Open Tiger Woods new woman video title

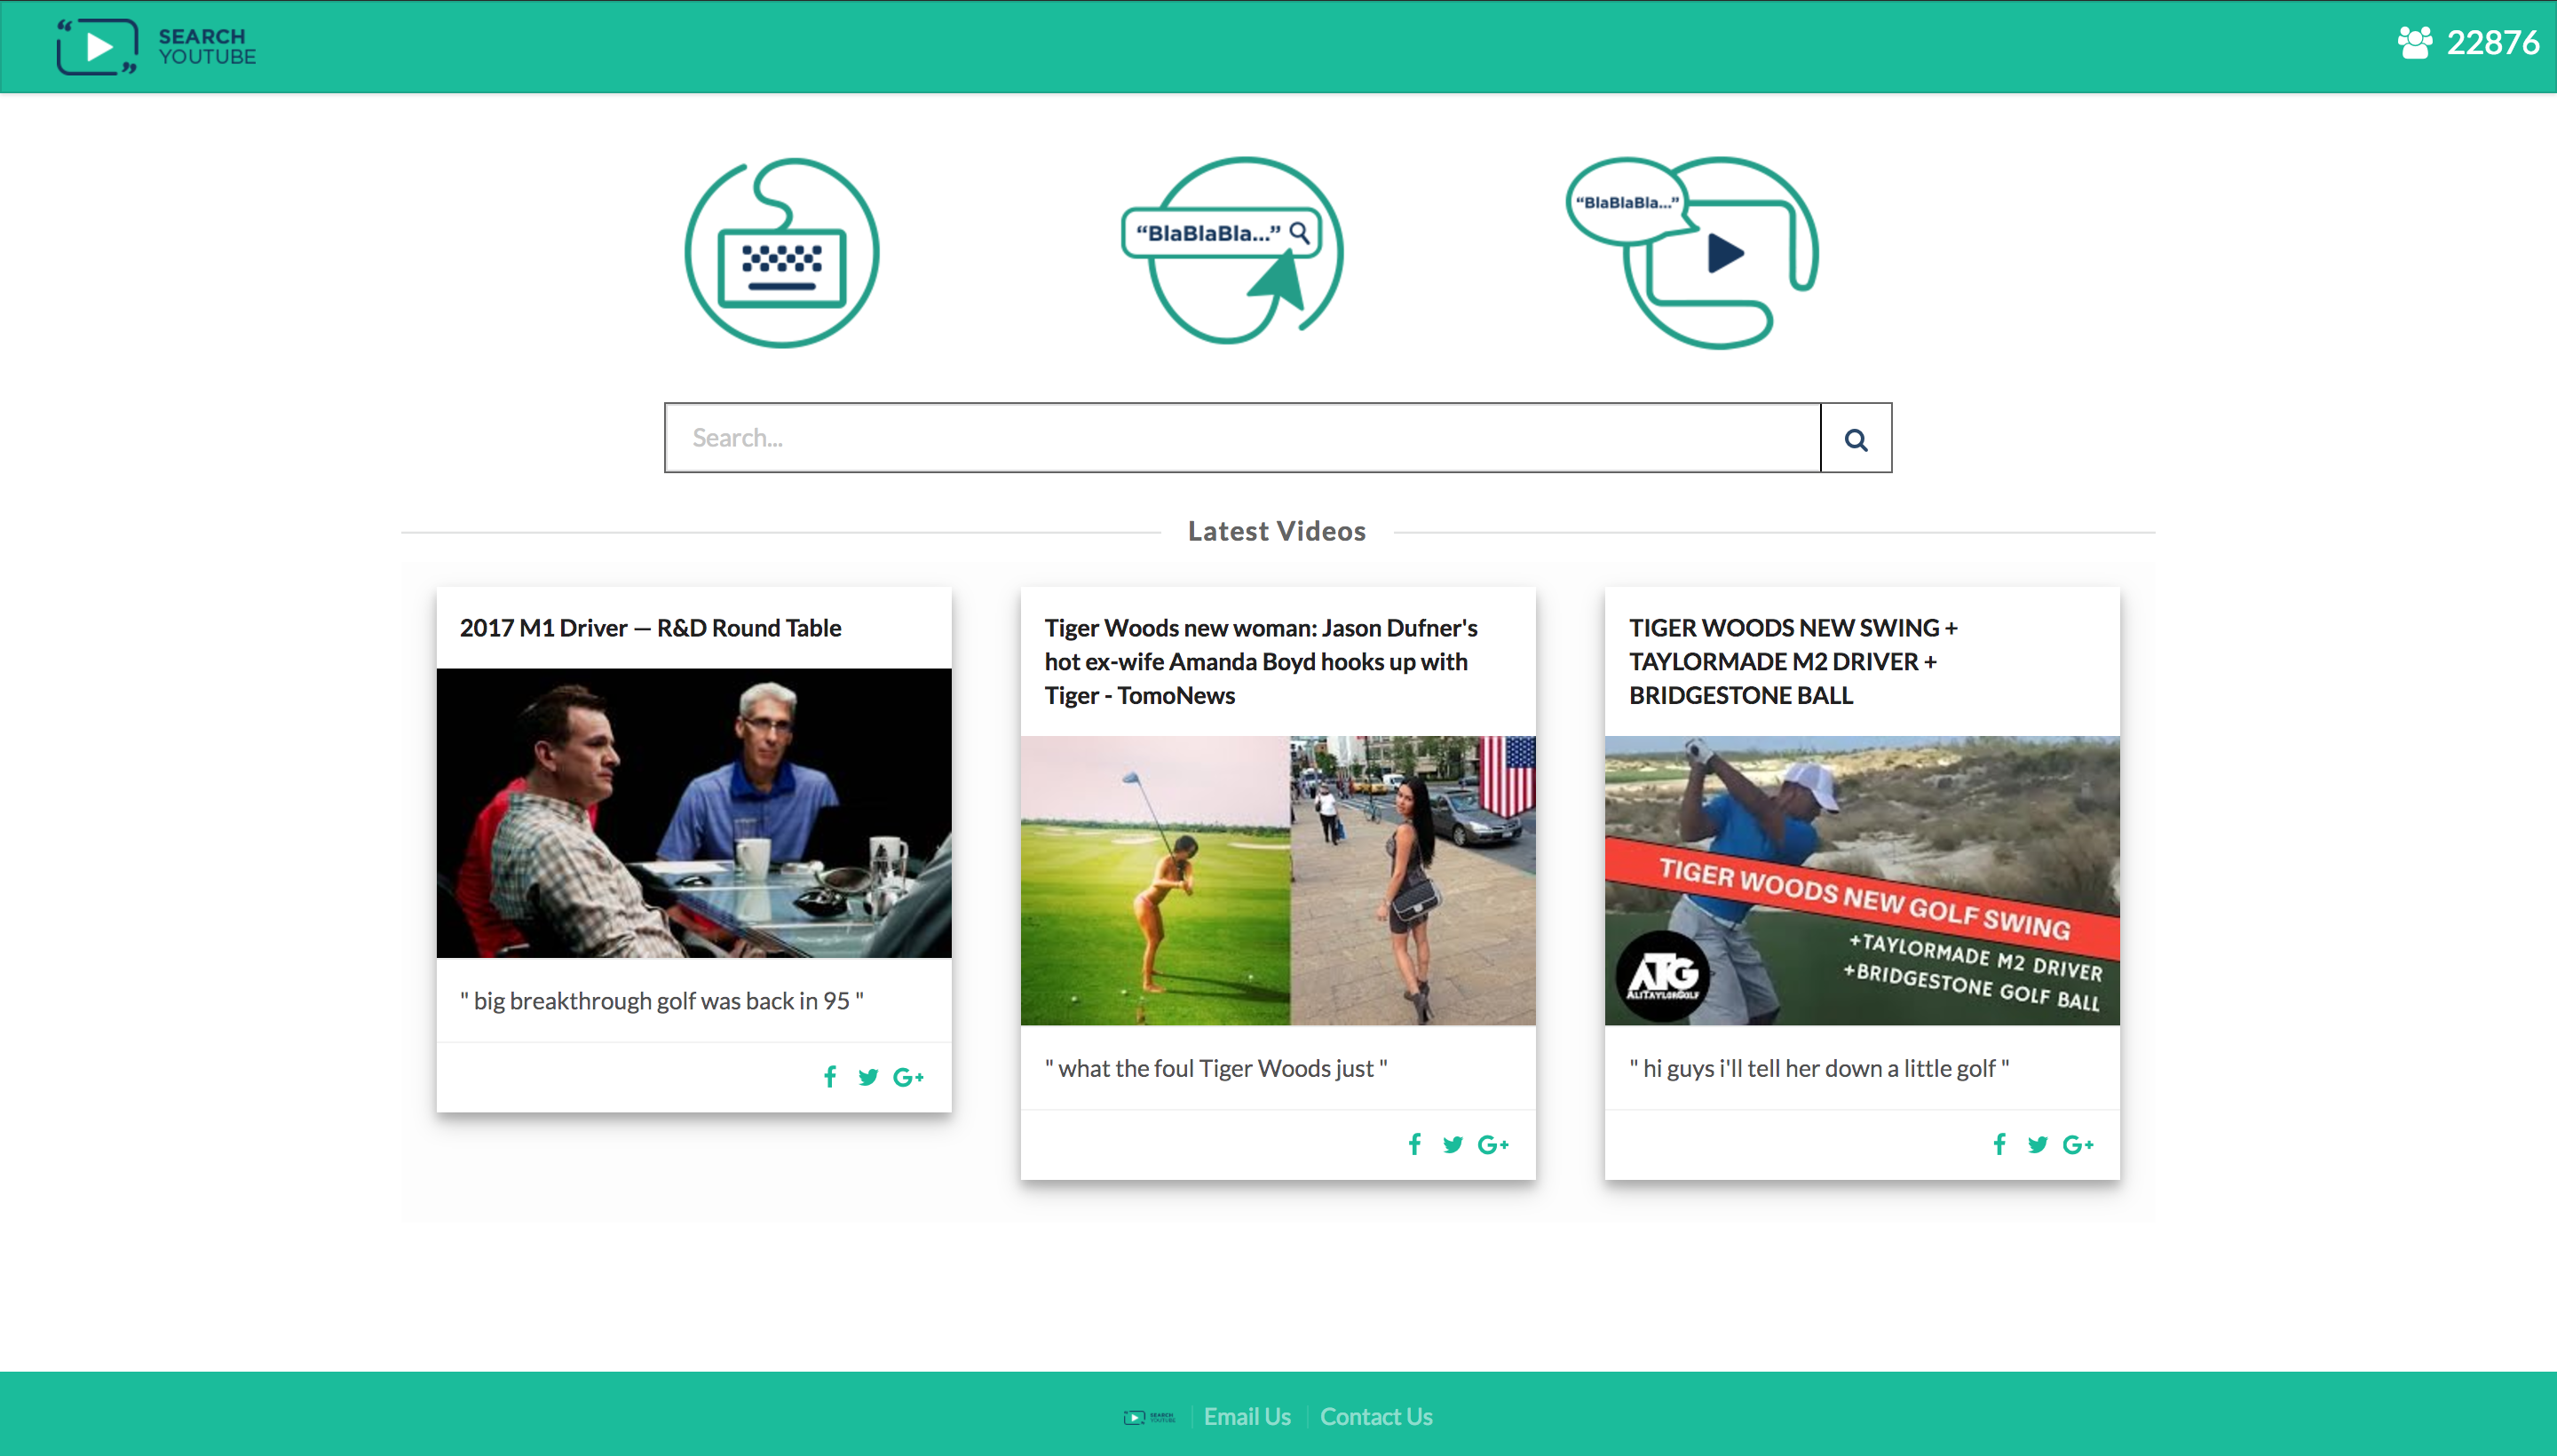coord(1259,661)
